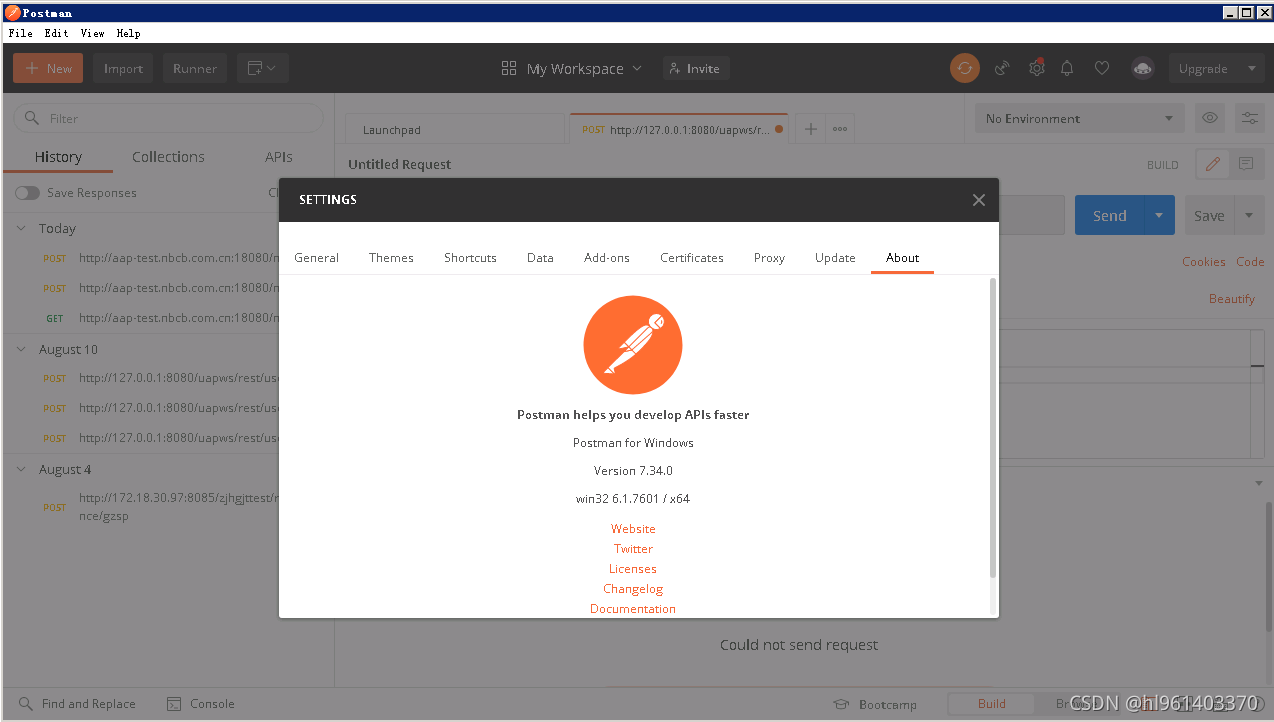Open the Launchpad tab

455,129
